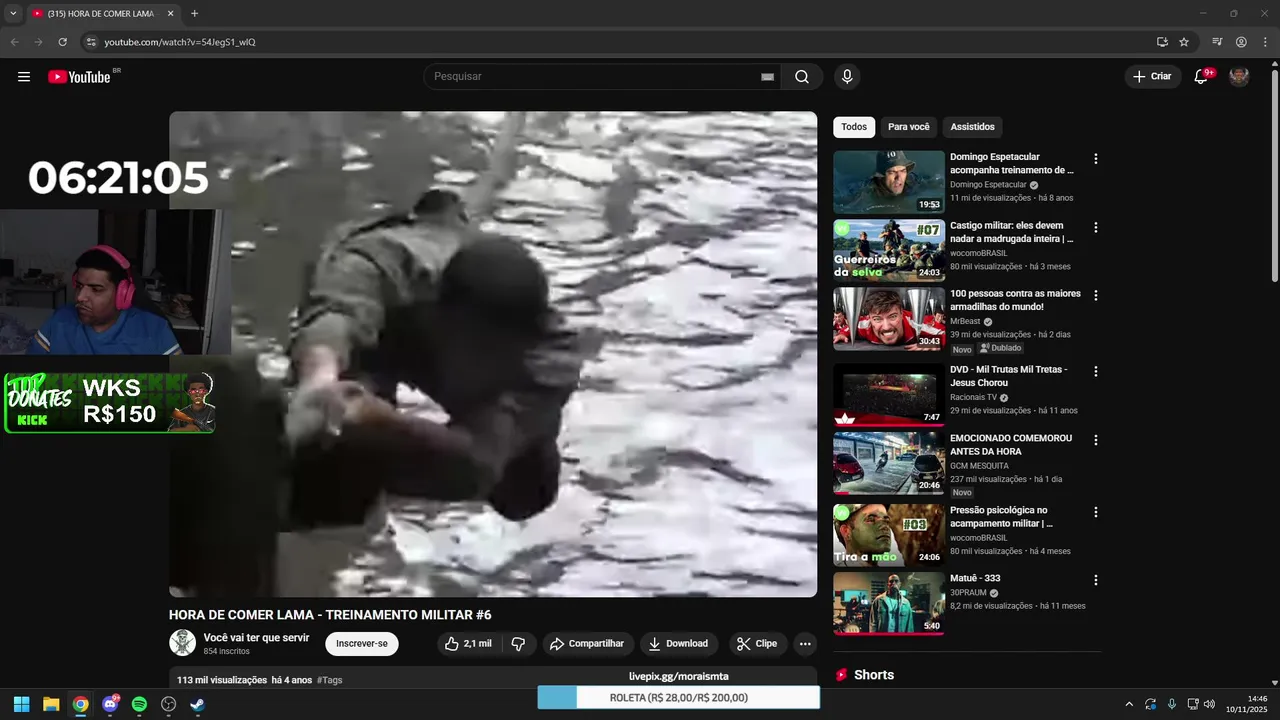Open the Chrome profile icon
This screenshot has width=1280, height=720.
(x=1241, y=42)
